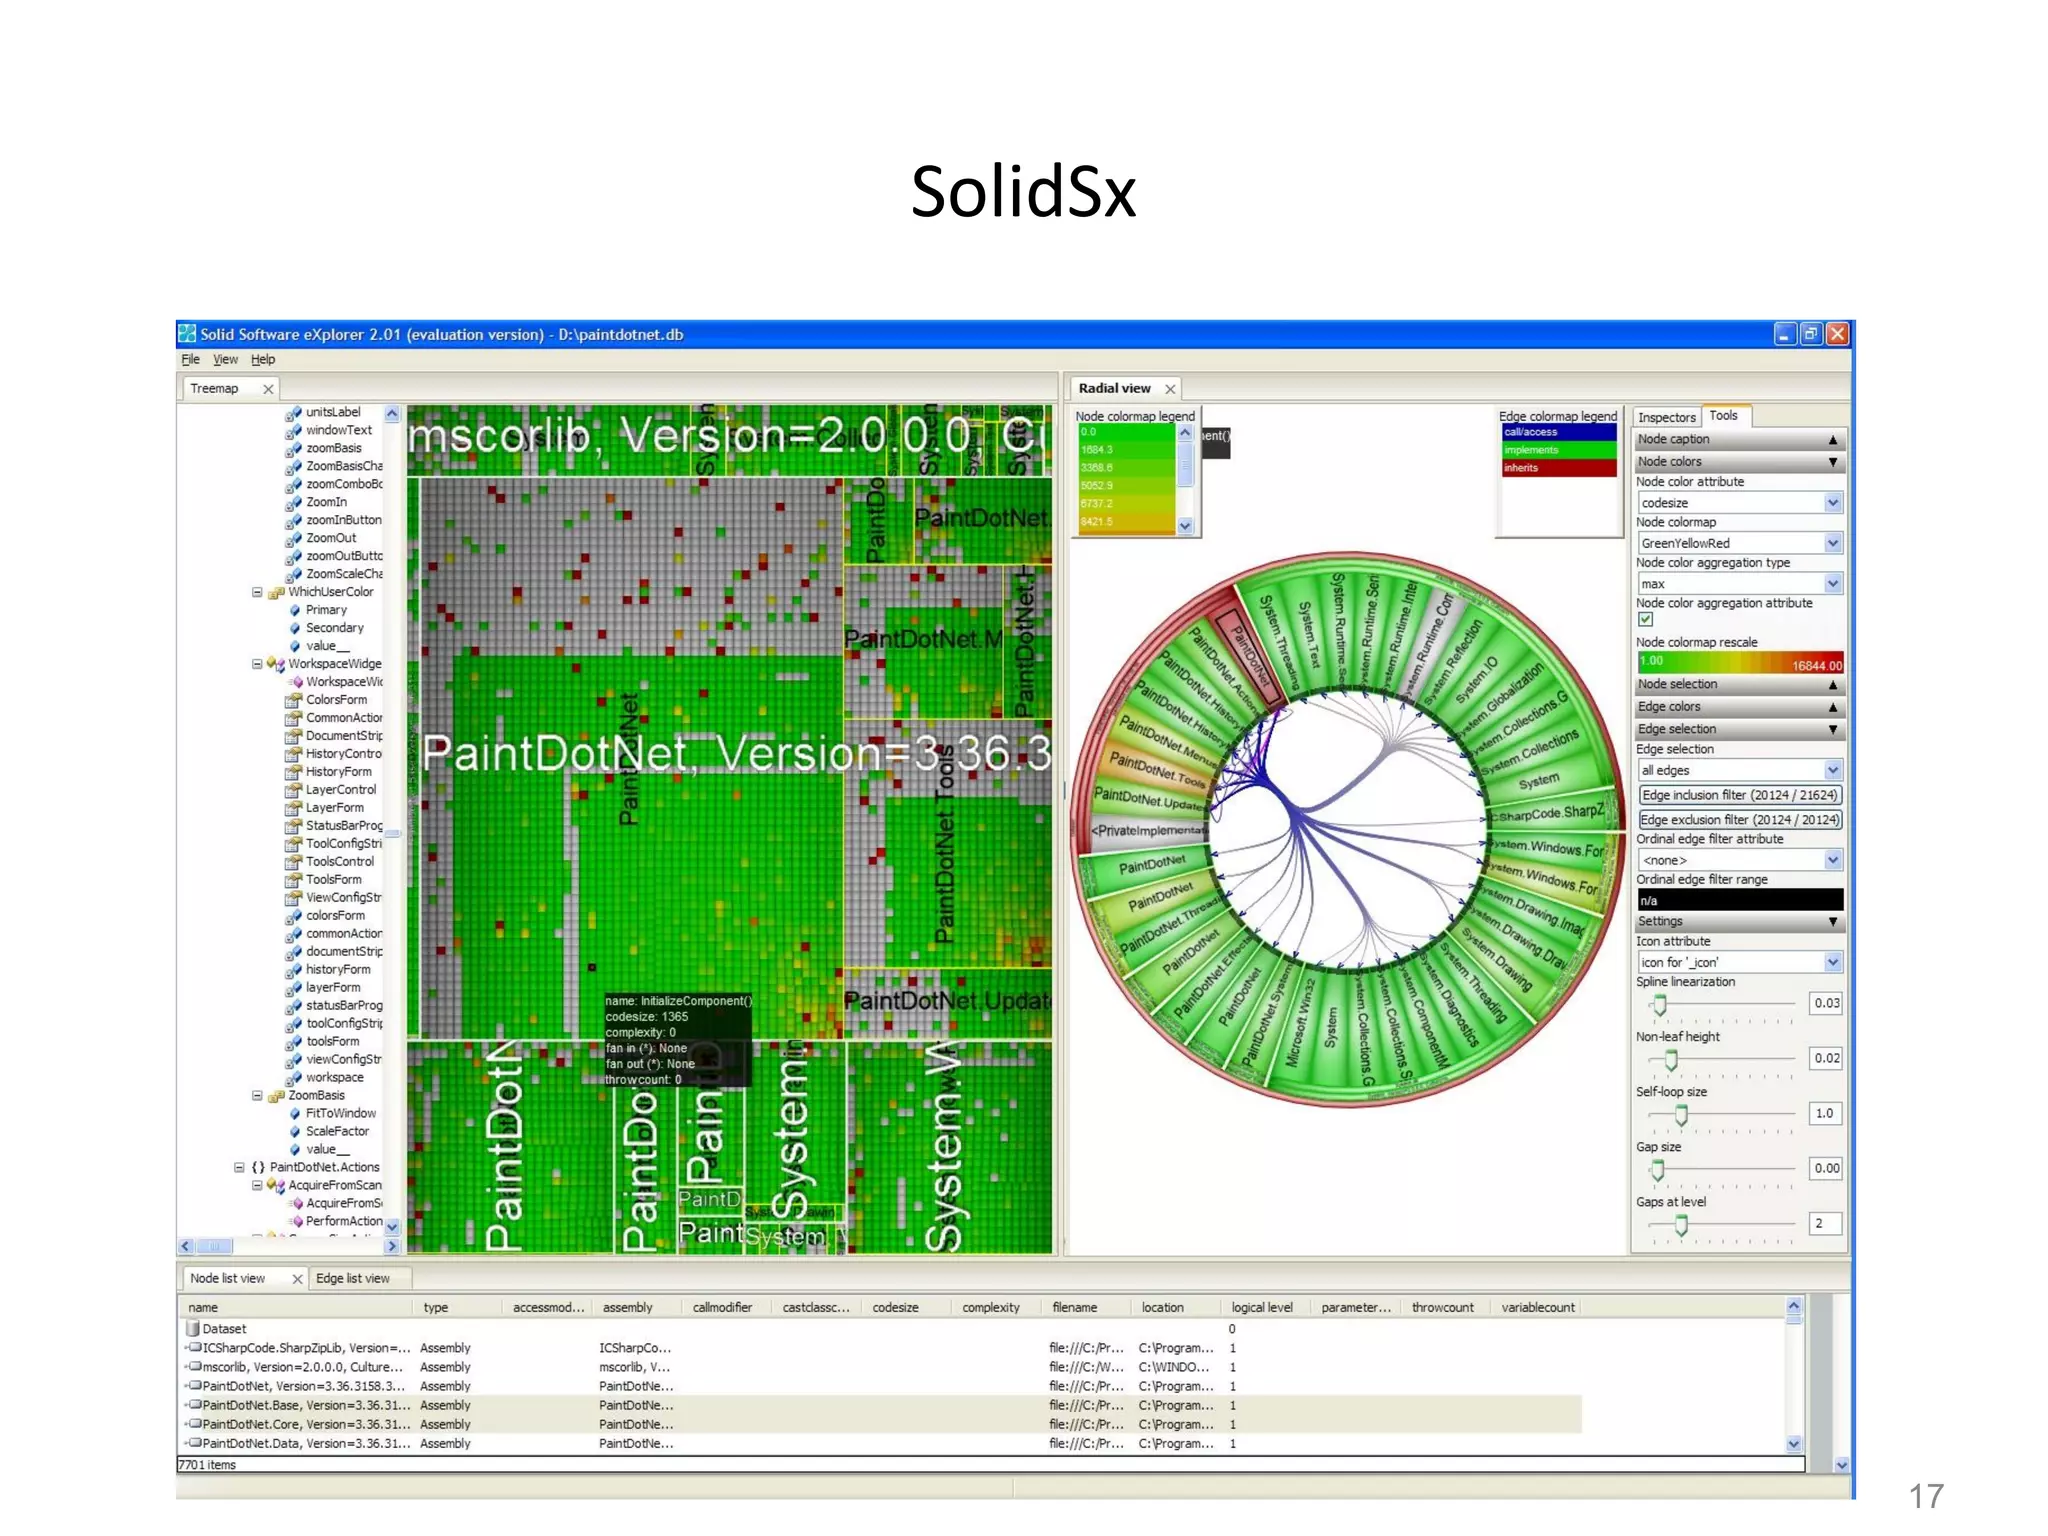Viewport: 2048px width, 1536px height.
Task: Expand the Edge colors section
Action: pyautogui.click(x=1739, y=707)
